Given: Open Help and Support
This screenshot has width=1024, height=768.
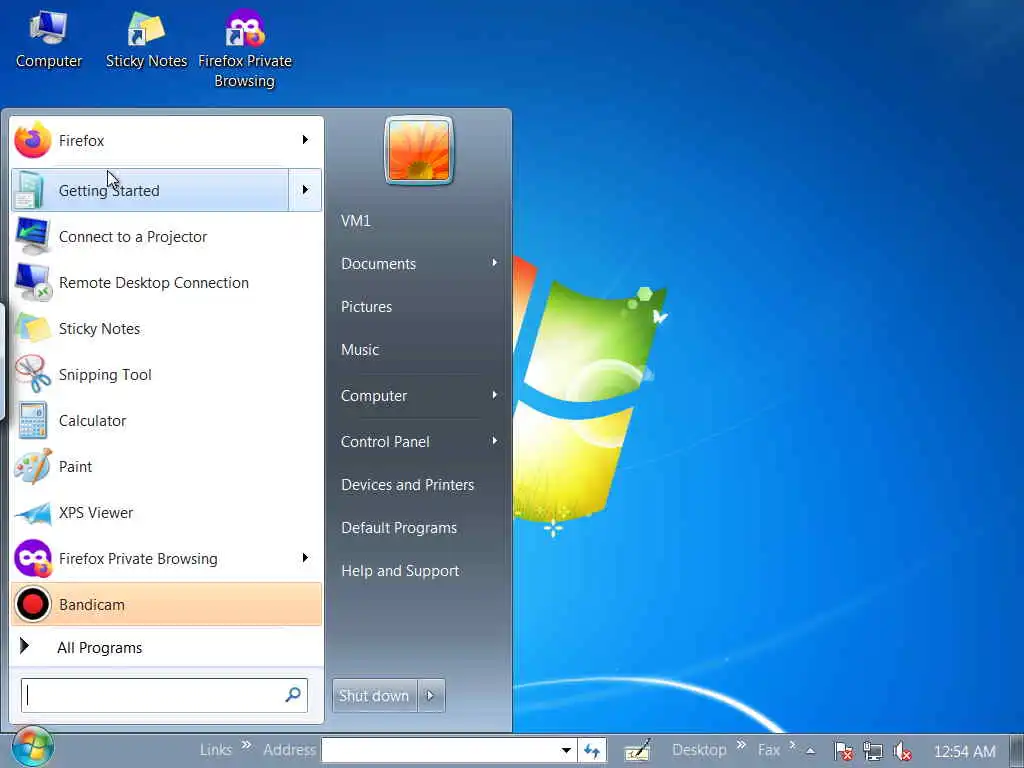Looking at the screenshot, I should [x=400, y=571].
